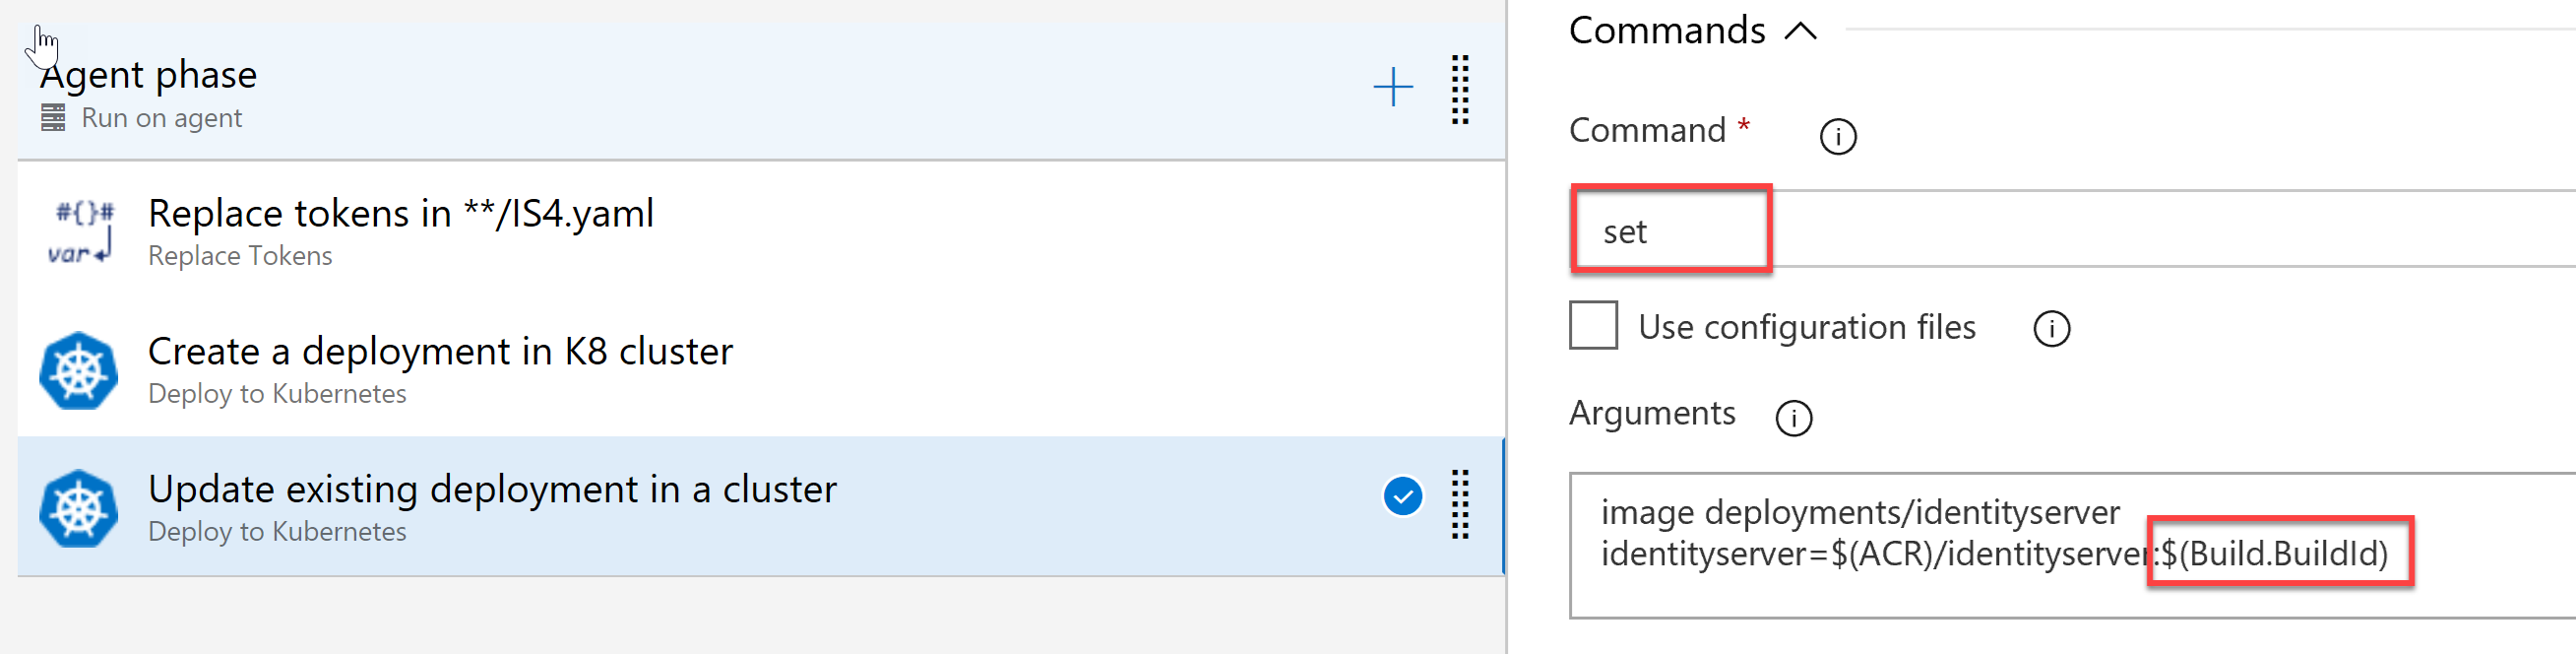Grab the drag handle on Update existing deployment

click(1460, 504)
